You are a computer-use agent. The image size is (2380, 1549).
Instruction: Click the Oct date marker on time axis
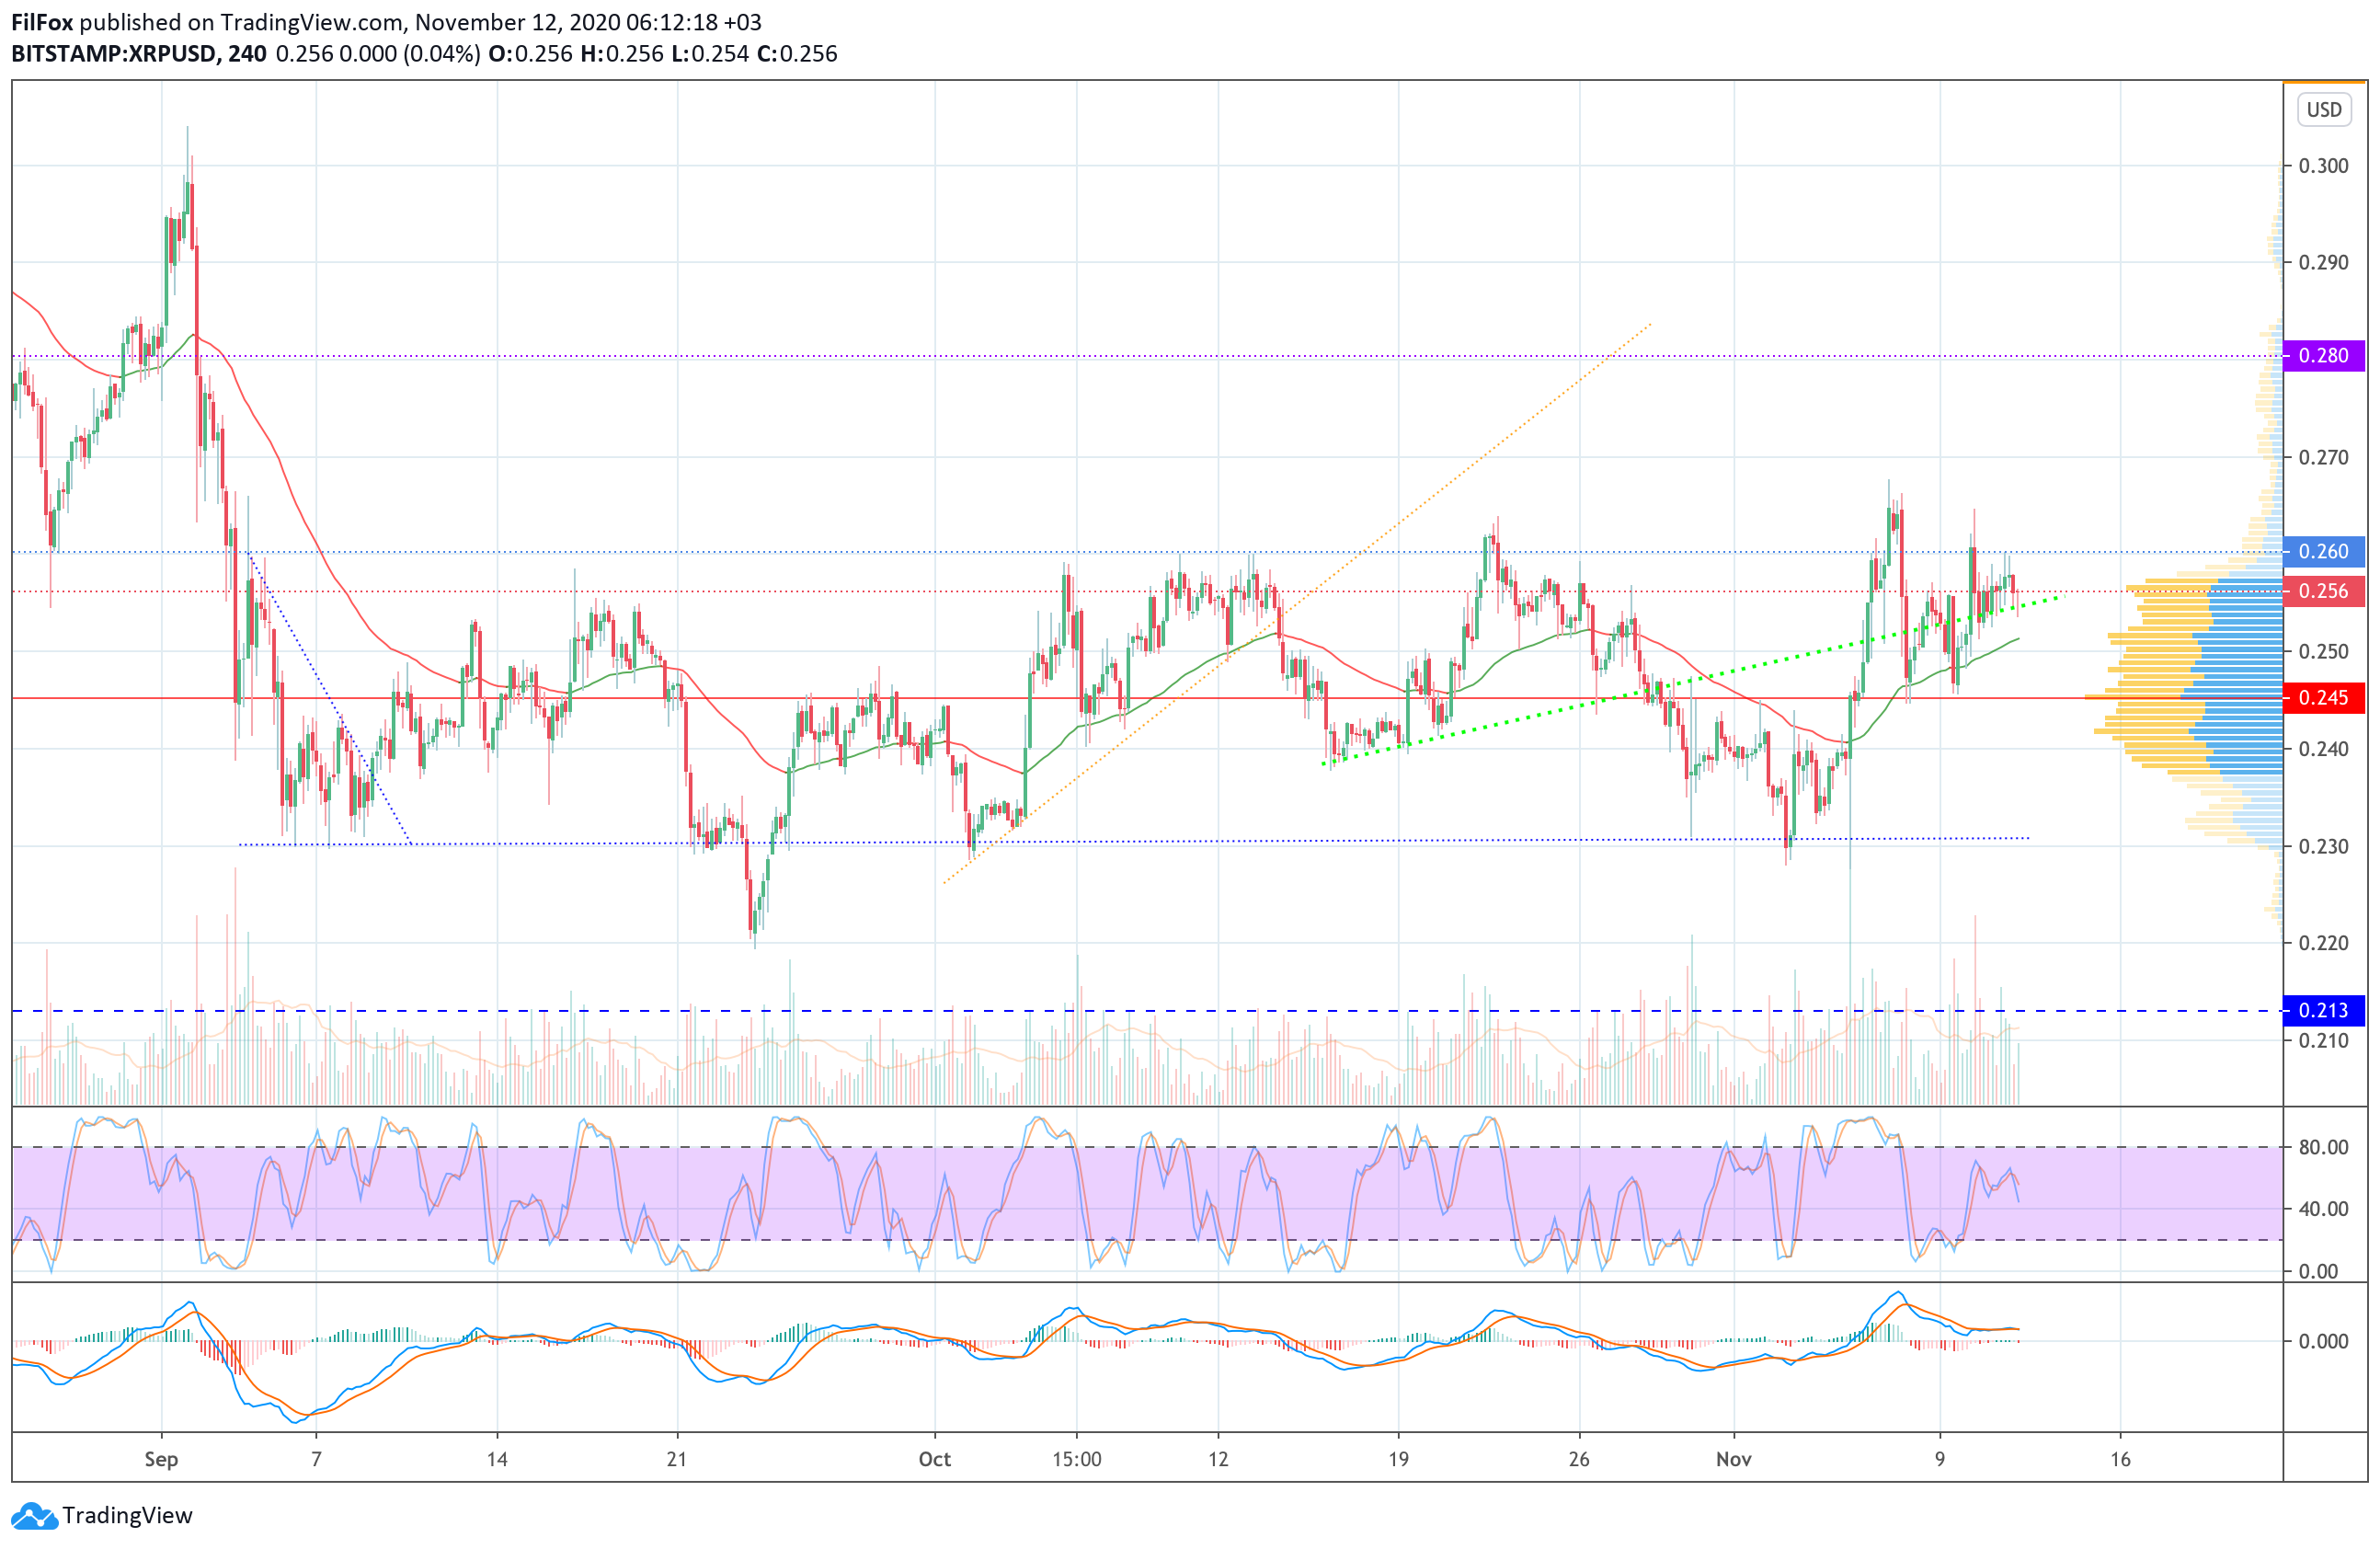pyautogui.click(x=934, y=1459)
